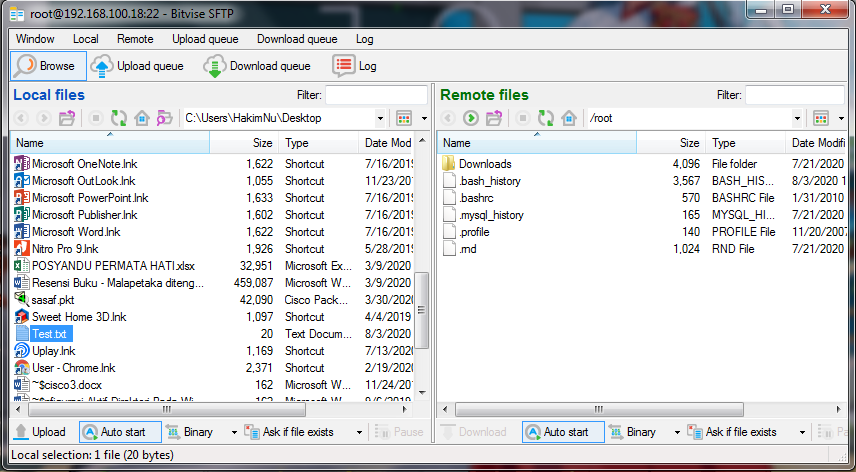Go to remote home directory
The width and height of the screenshot is (856, 472).
click(x=569, y=118)
